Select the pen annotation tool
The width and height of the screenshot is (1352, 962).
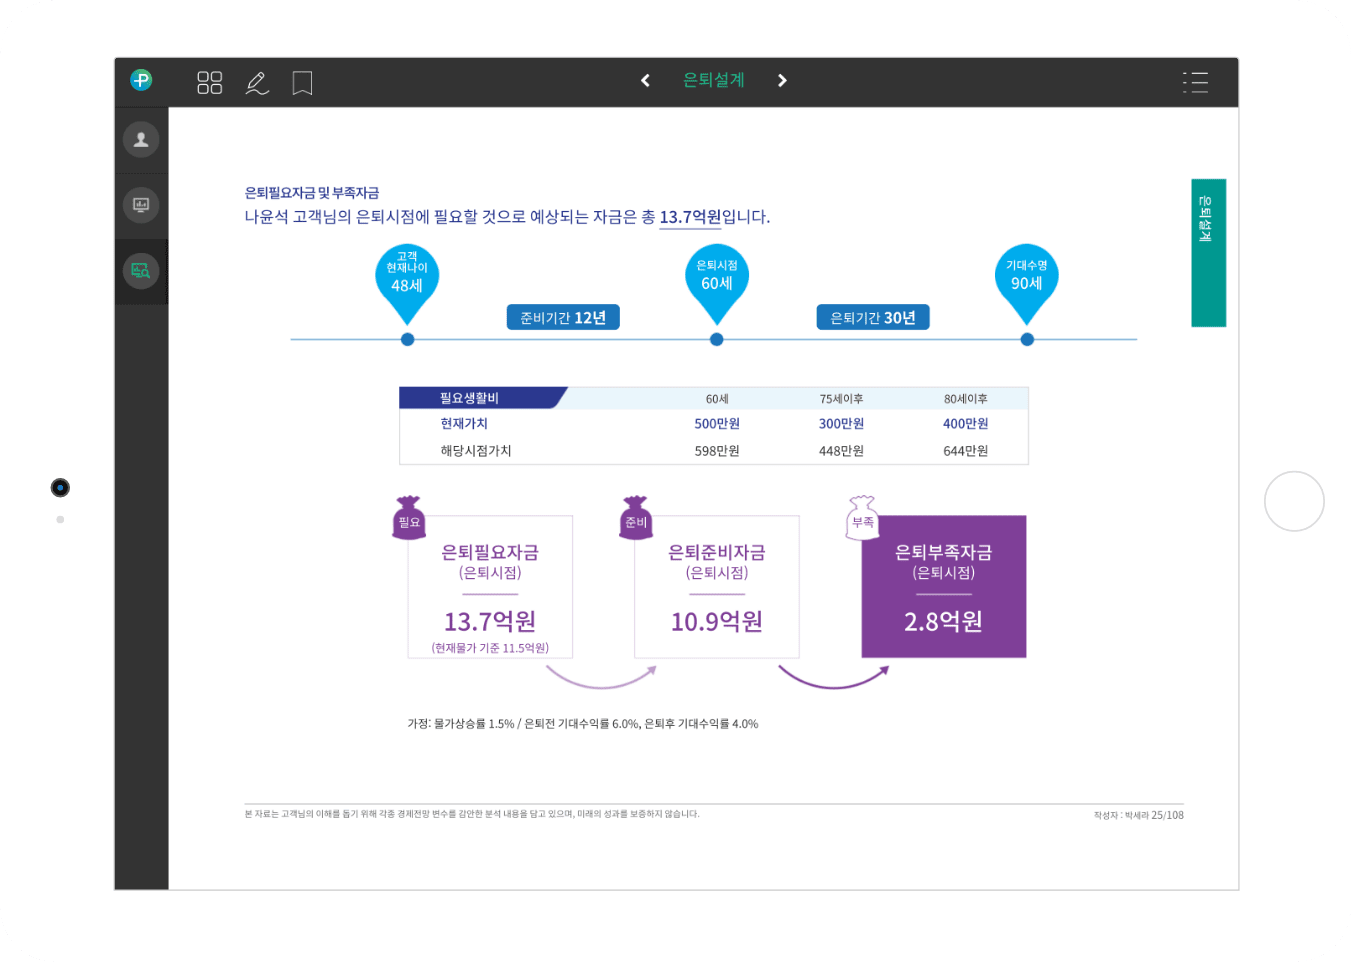[257, 83]
